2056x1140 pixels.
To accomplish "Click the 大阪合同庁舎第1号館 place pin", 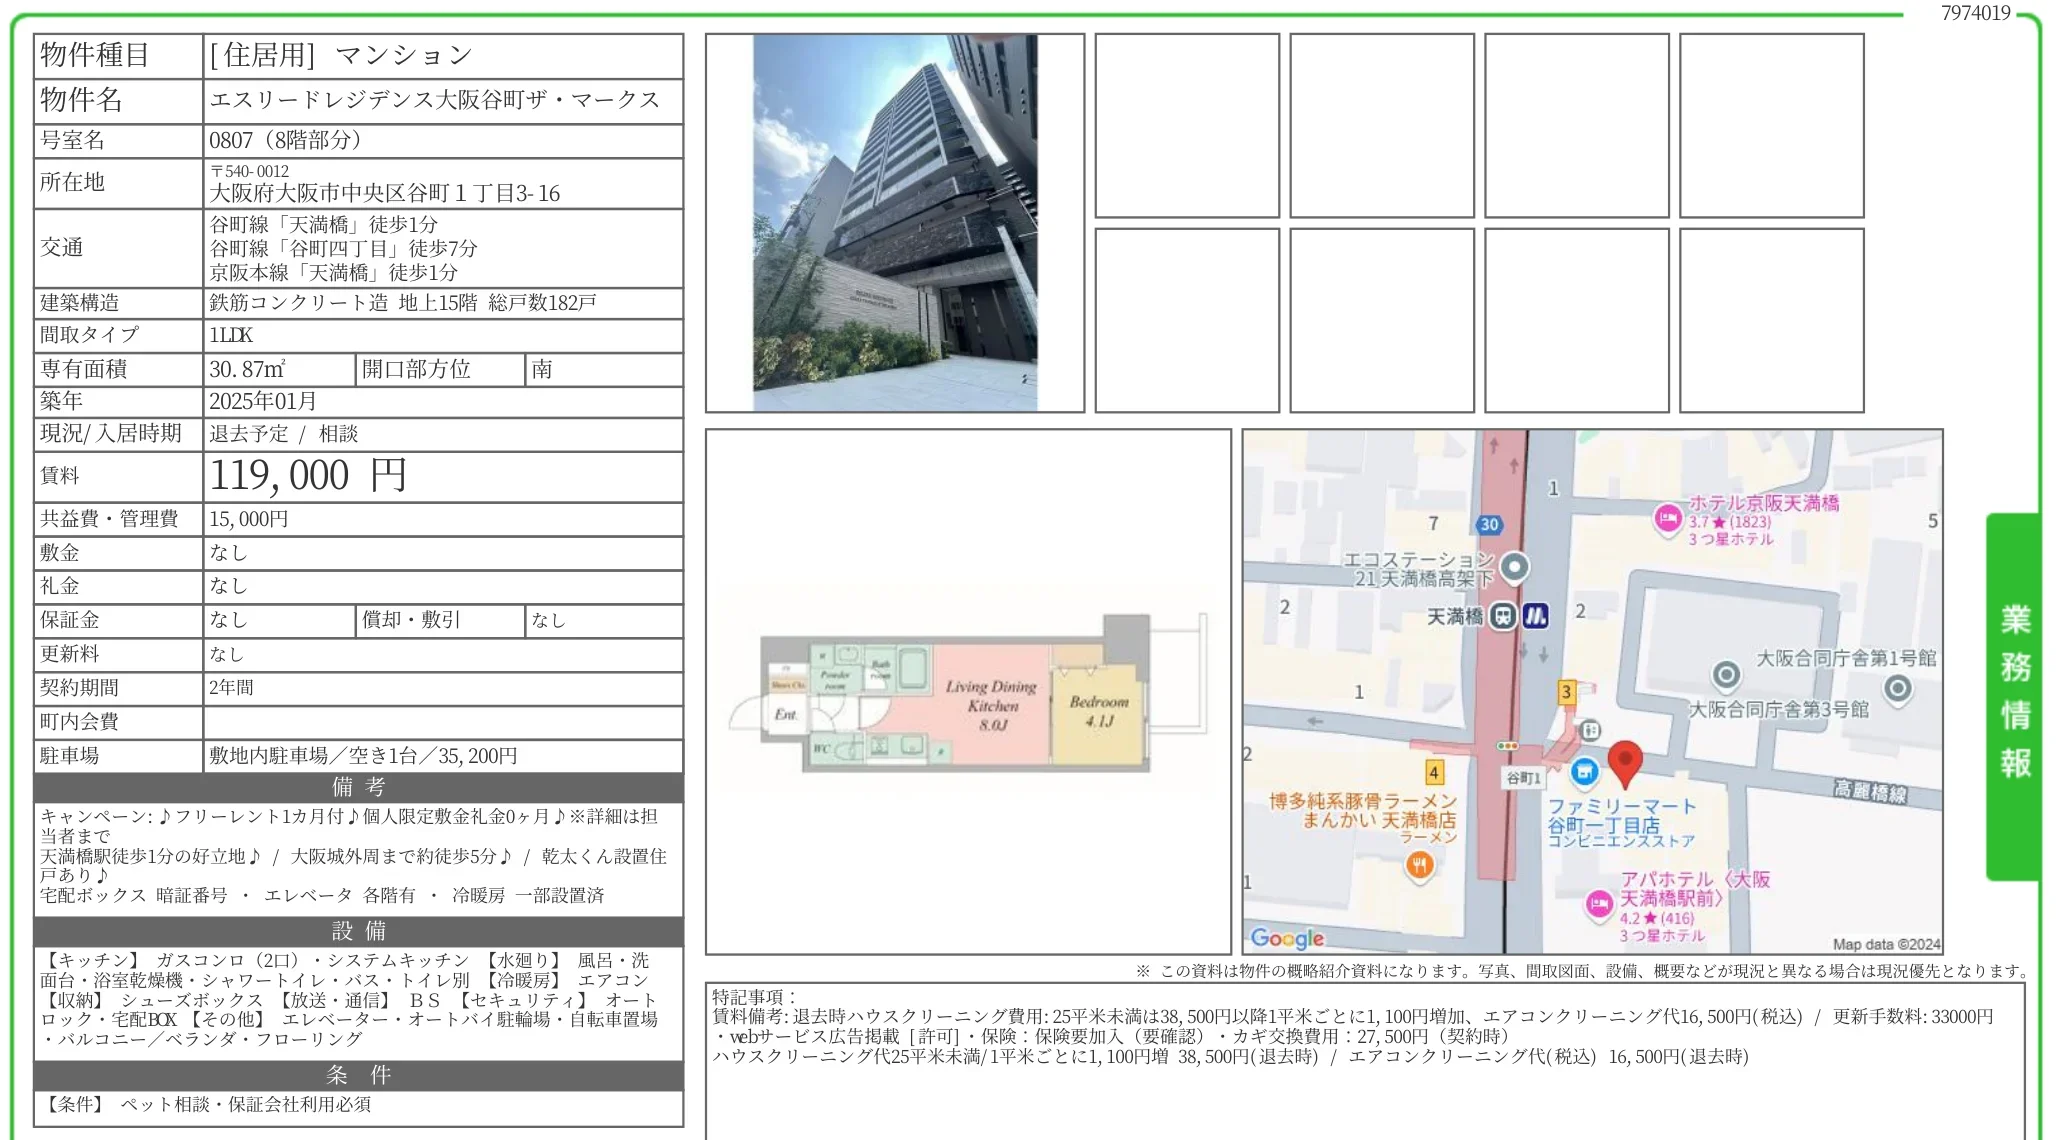I will coord(1725,678).
